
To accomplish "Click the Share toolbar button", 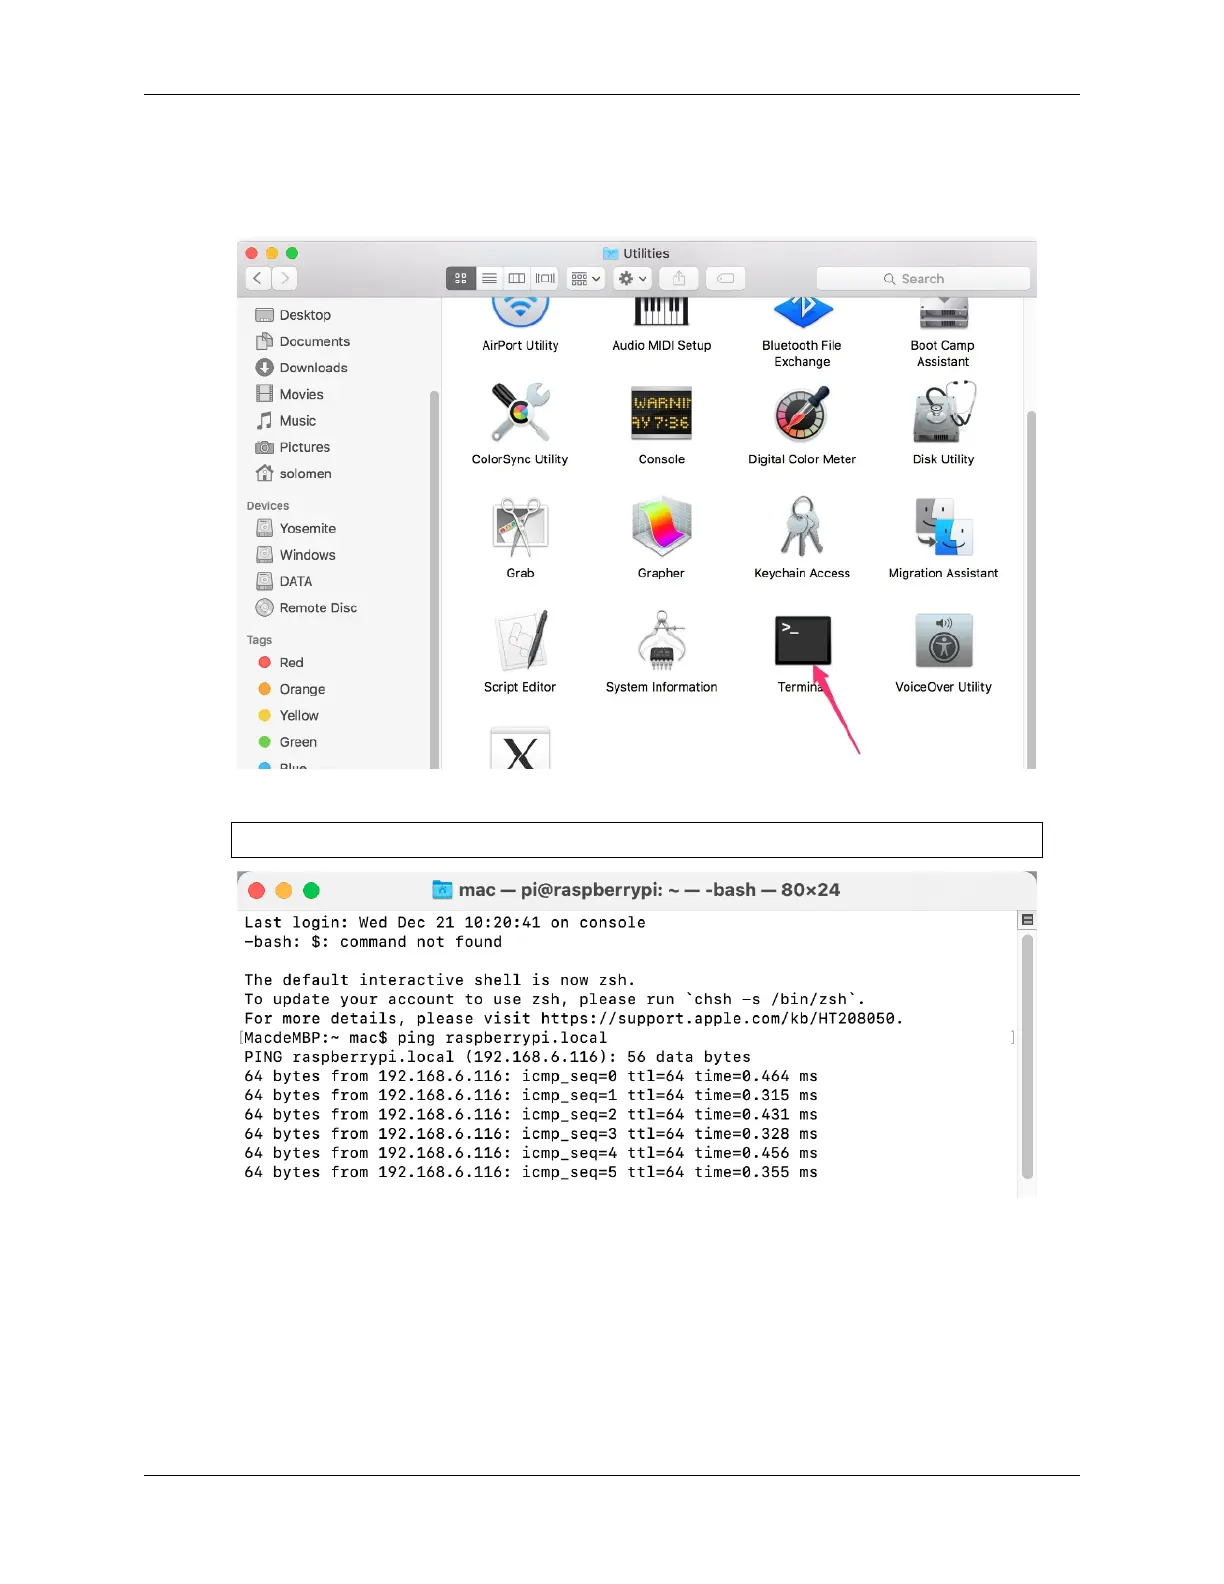I will click(x=679, y=278).
